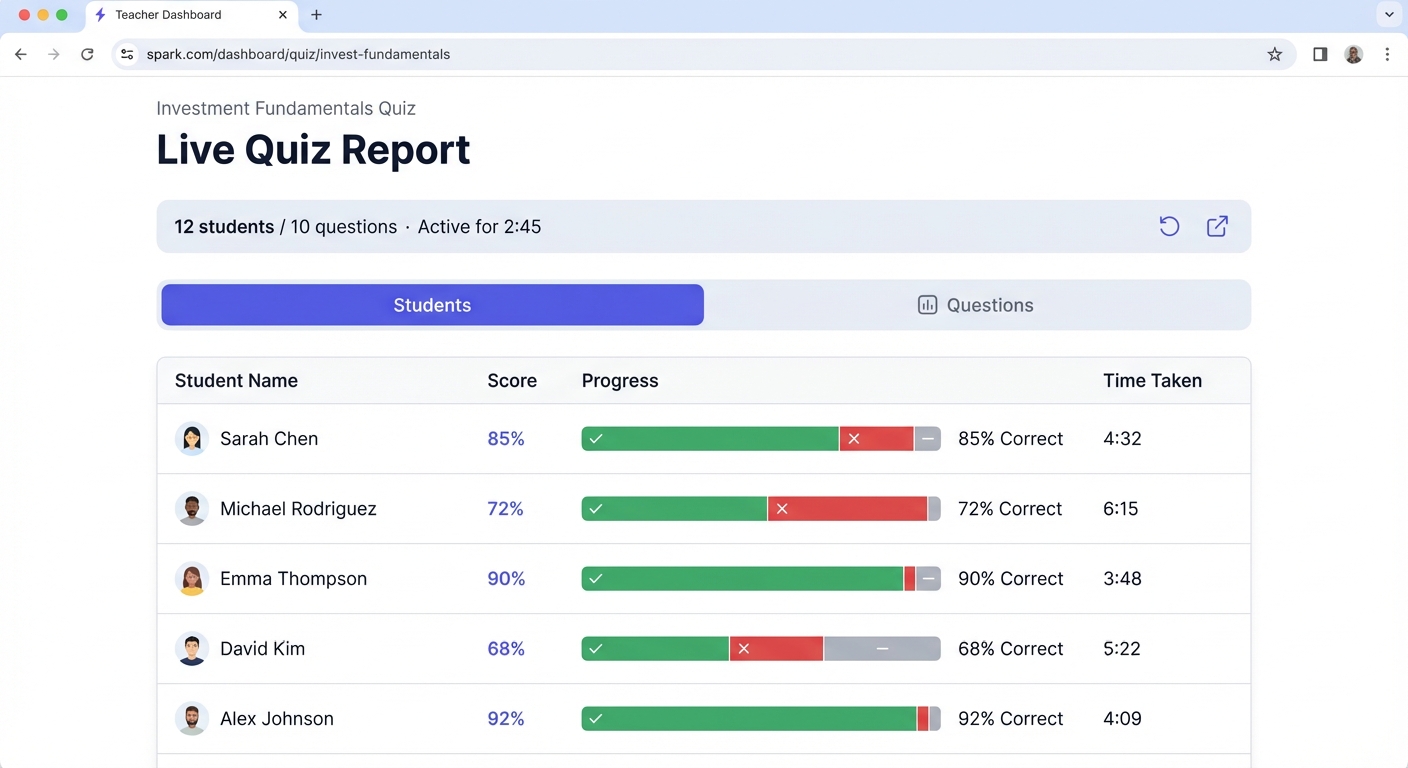Click the 3:48 time taken value
This screenshot has width=1408, height=768.
click(1122, 579)
